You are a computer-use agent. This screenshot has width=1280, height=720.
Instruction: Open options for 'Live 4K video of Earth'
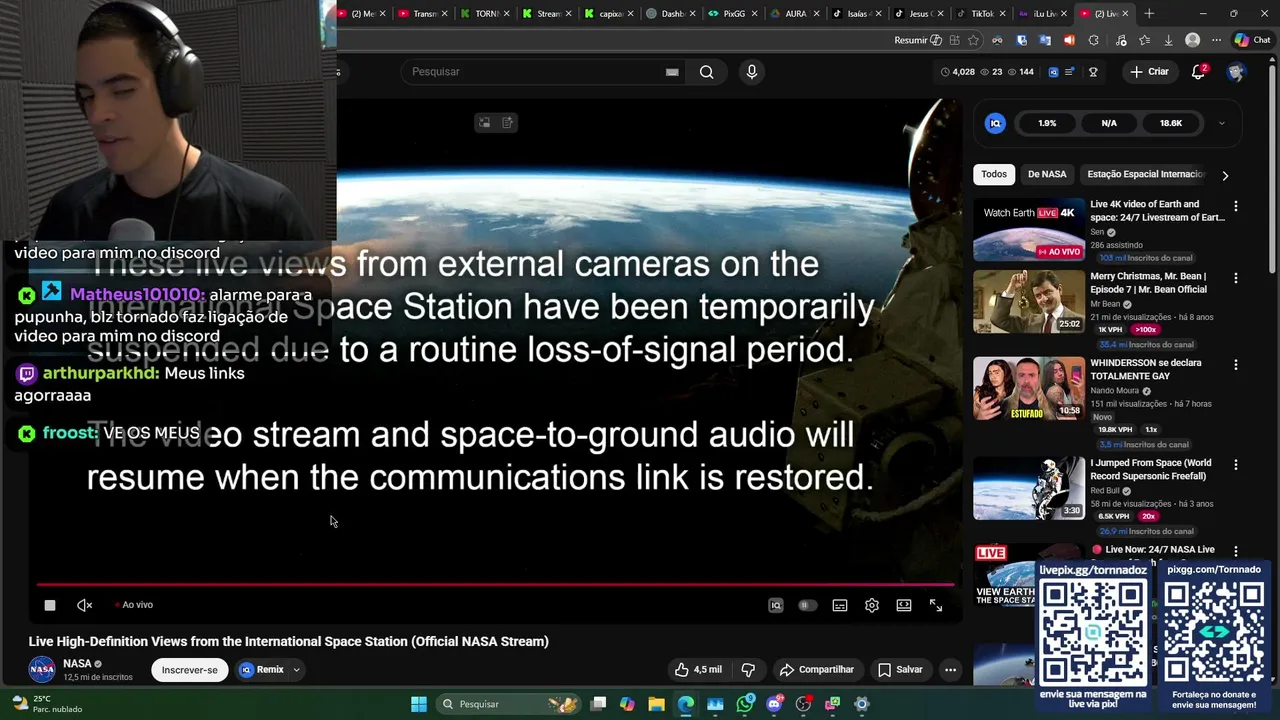(x=1236, y=206)
